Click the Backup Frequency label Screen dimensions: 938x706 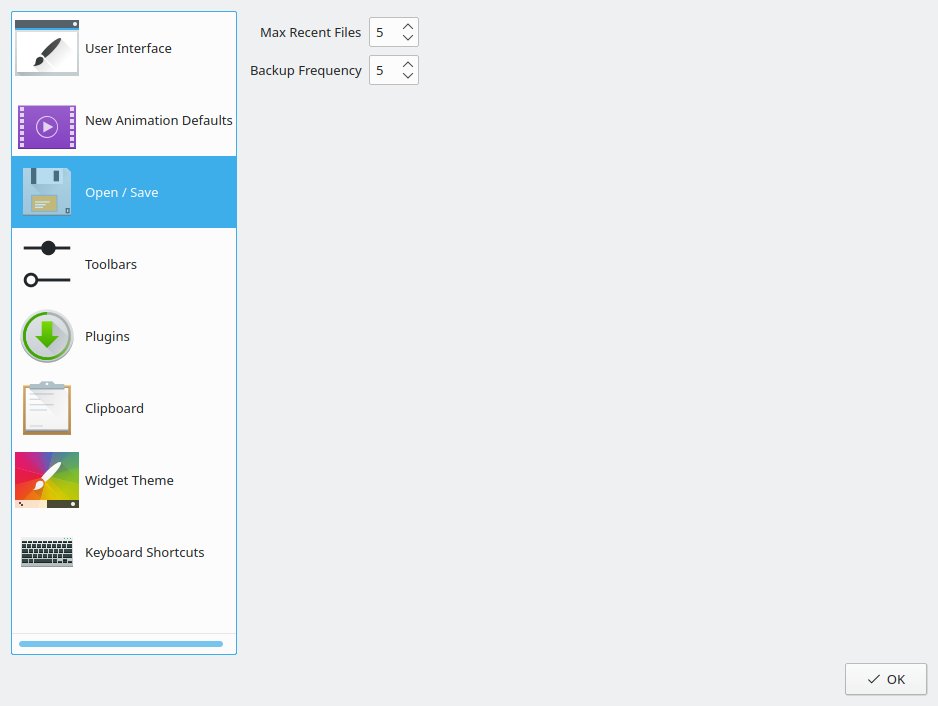pos(306,71)
